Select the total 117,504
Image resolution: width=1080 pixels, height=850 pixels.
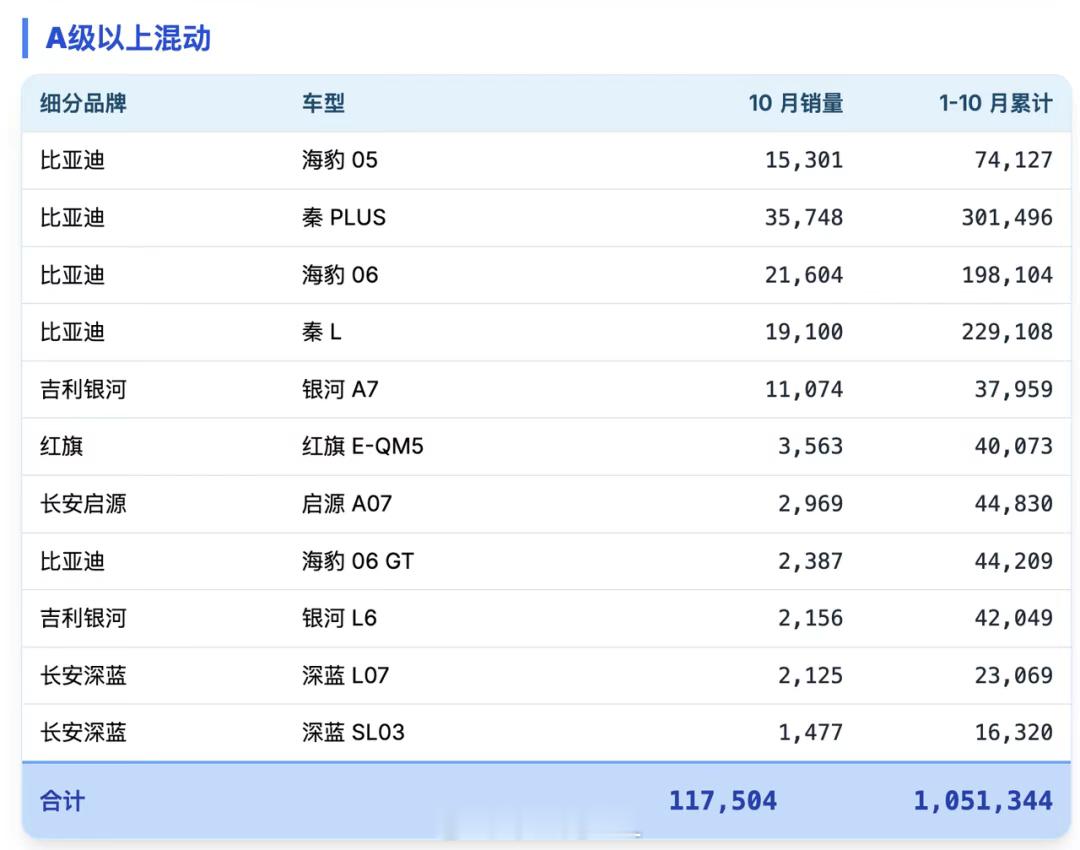[723, 801]
